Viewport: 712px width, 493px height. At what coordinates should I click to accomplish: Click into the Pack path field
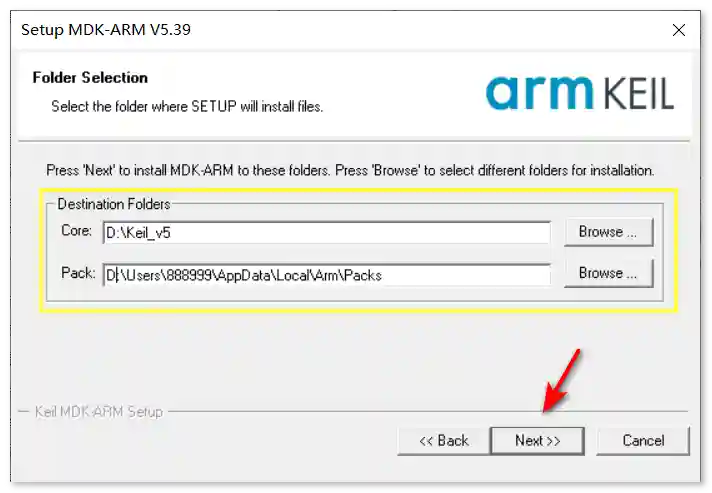coord(326,274)
